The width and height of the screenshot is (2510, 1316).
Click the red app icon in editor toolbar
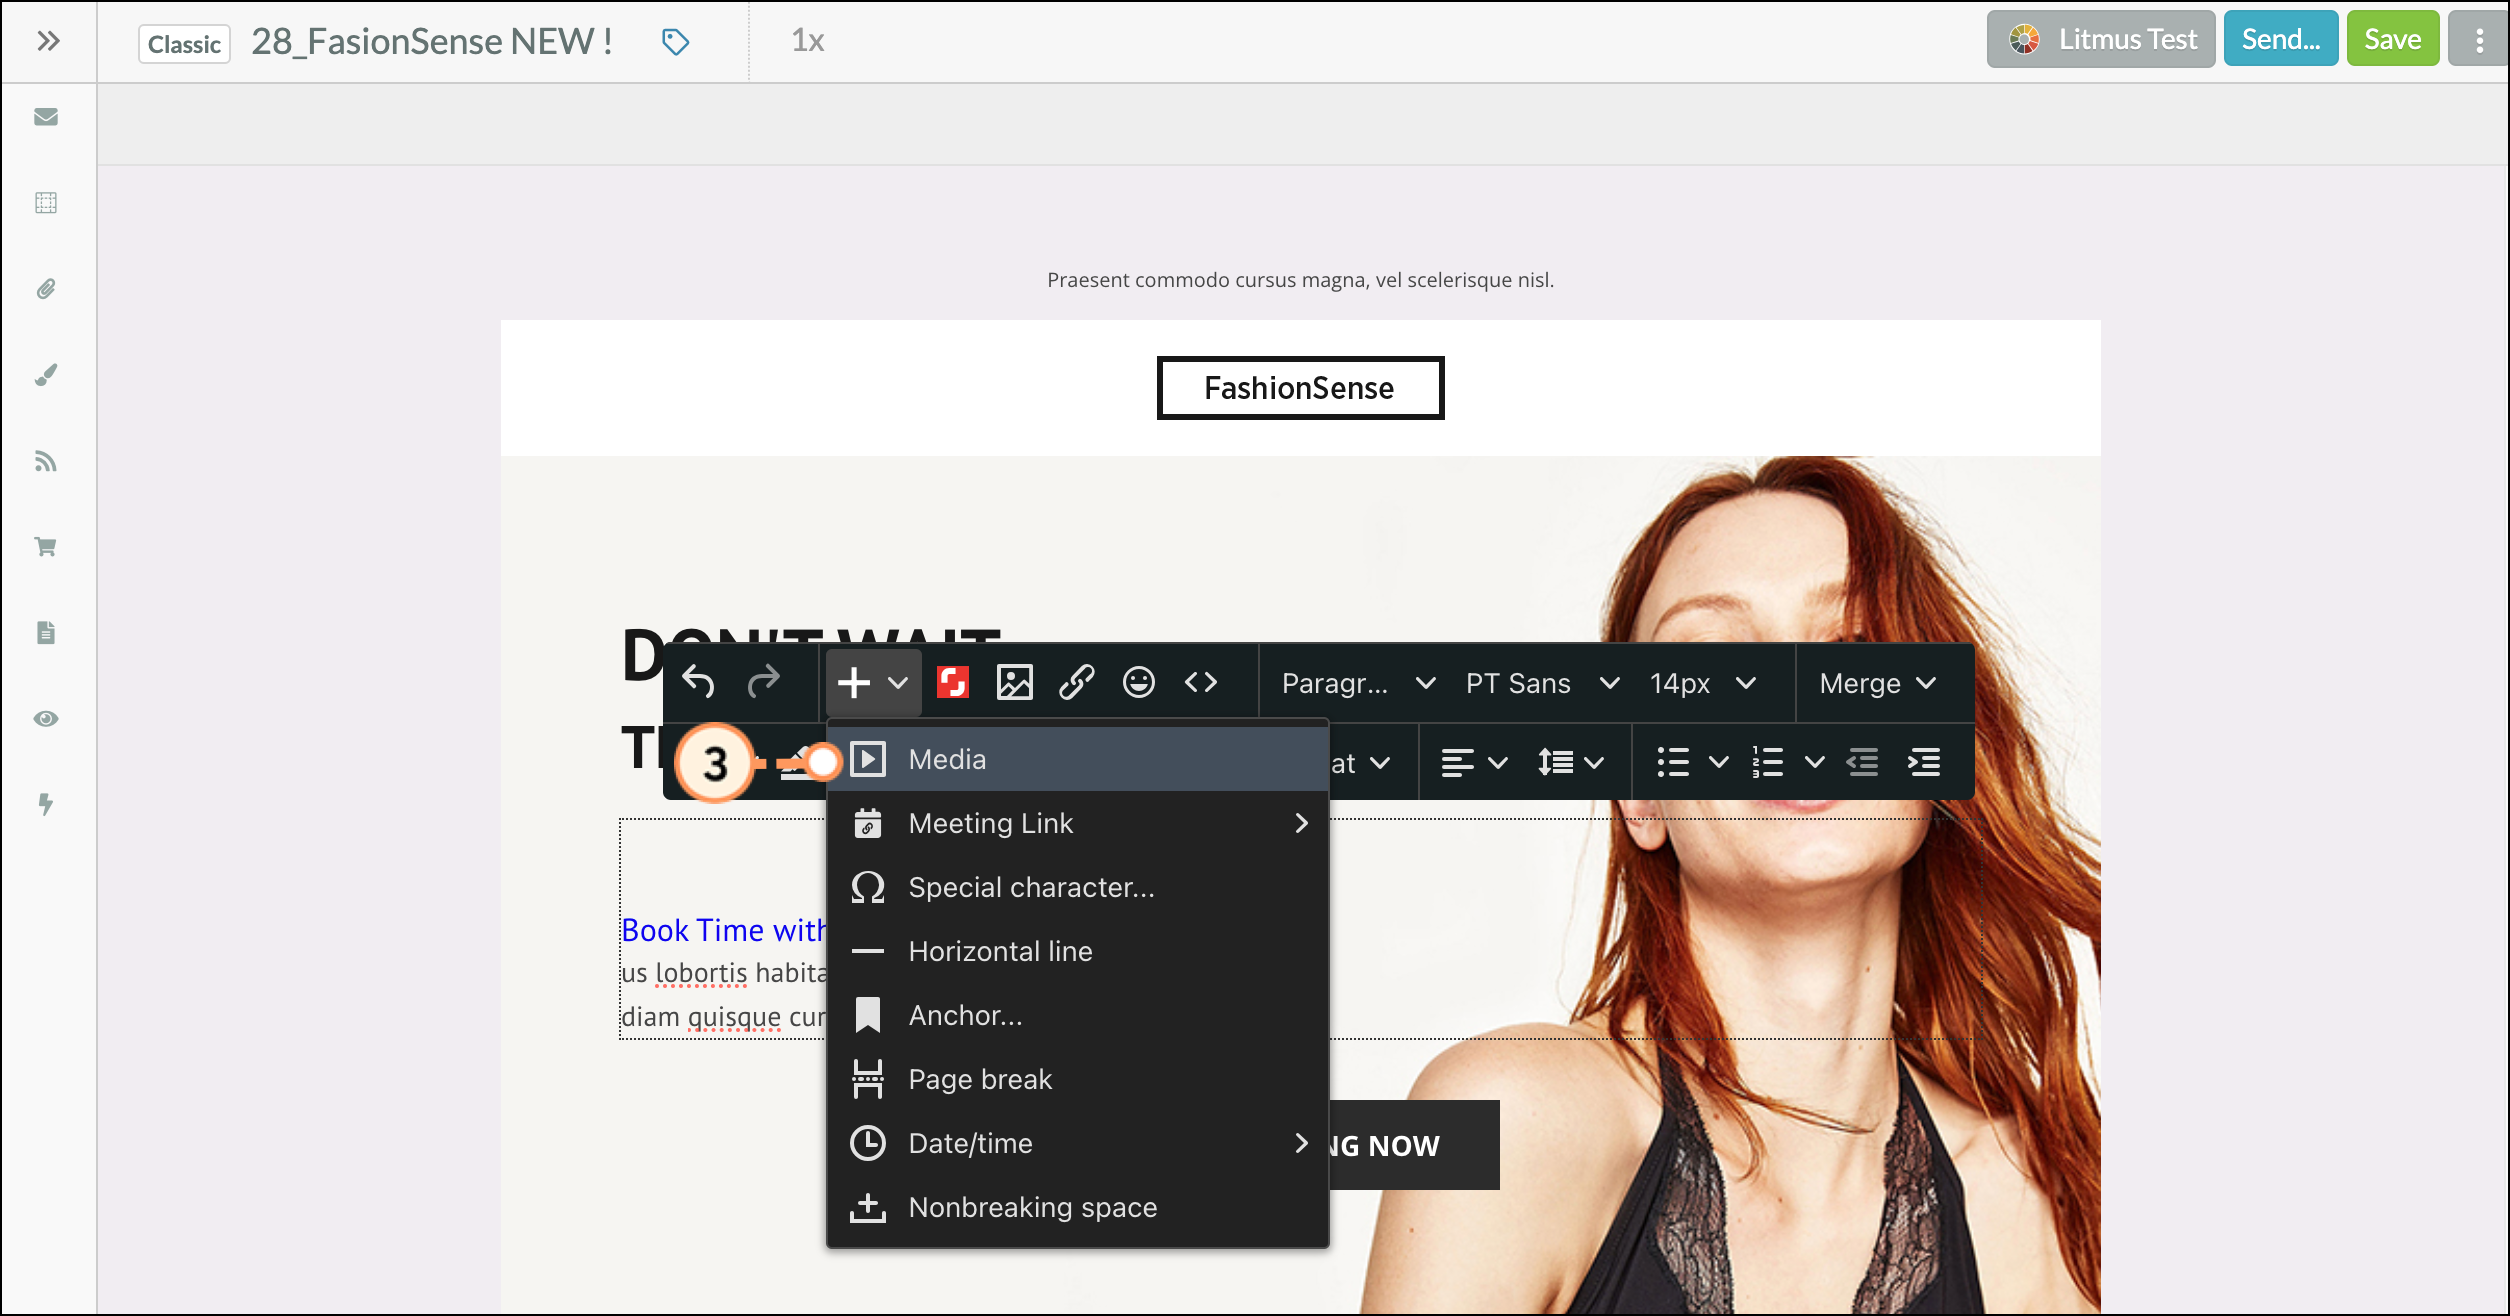(x=953, y=682)
